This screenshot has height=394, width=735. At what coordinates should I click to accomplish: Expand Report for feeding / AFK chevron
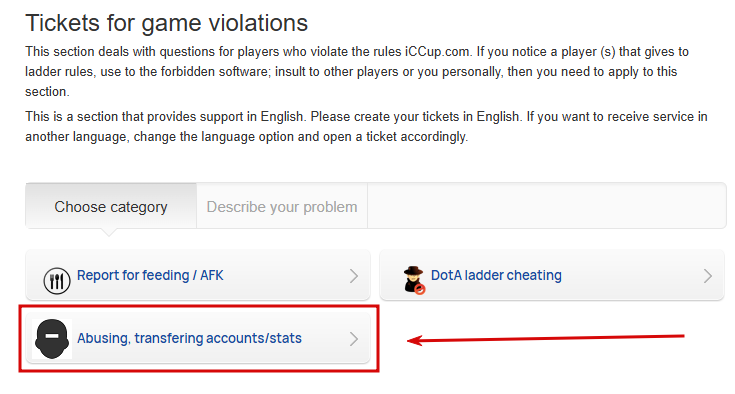tap(354, 276)
